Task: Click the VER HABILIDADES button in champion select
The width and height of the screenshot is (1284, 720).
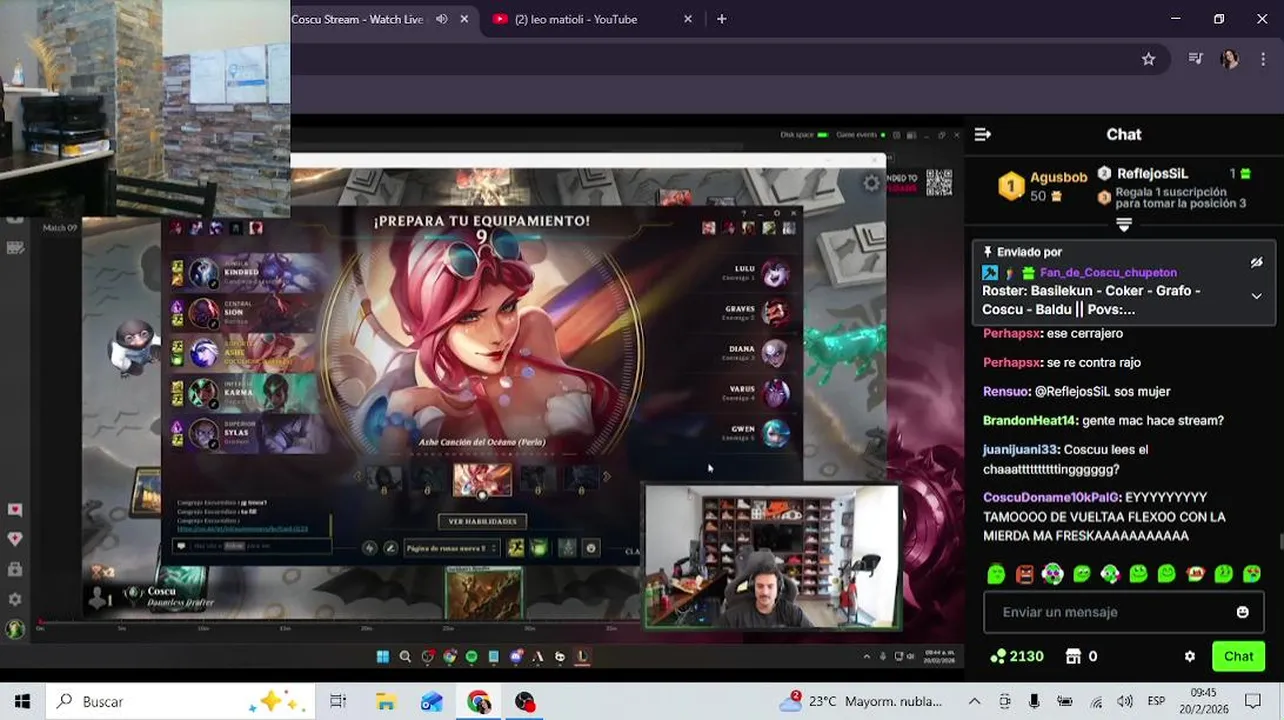Action: point(482,521)
